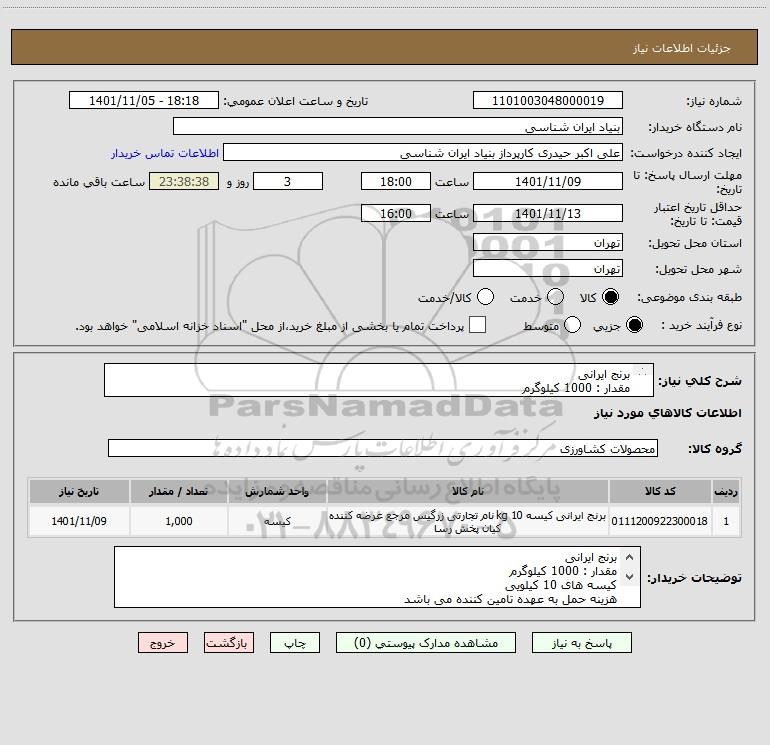
Task: Click the announcement date field 1401/11/05 - 18:18
Action: tap(144, 100)
